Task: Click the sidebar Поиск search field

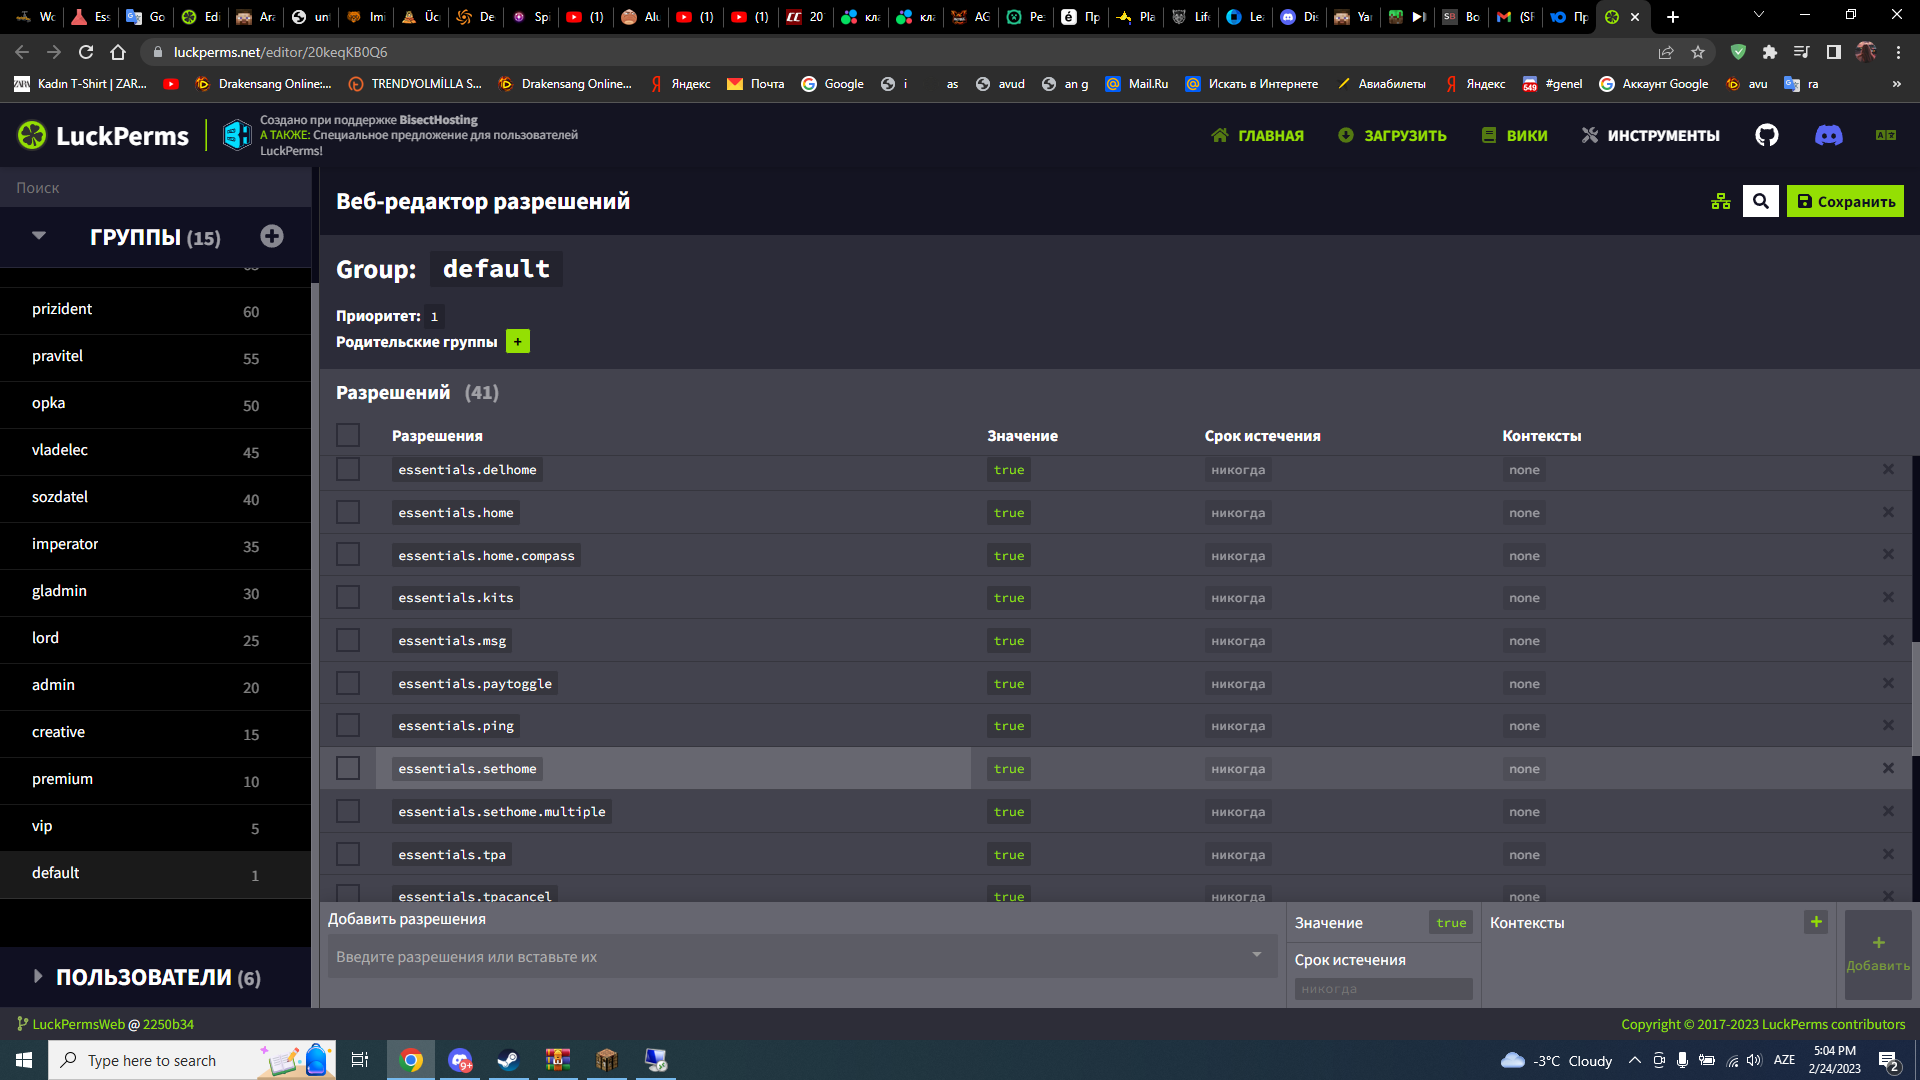Action: [x=155, y=187]
